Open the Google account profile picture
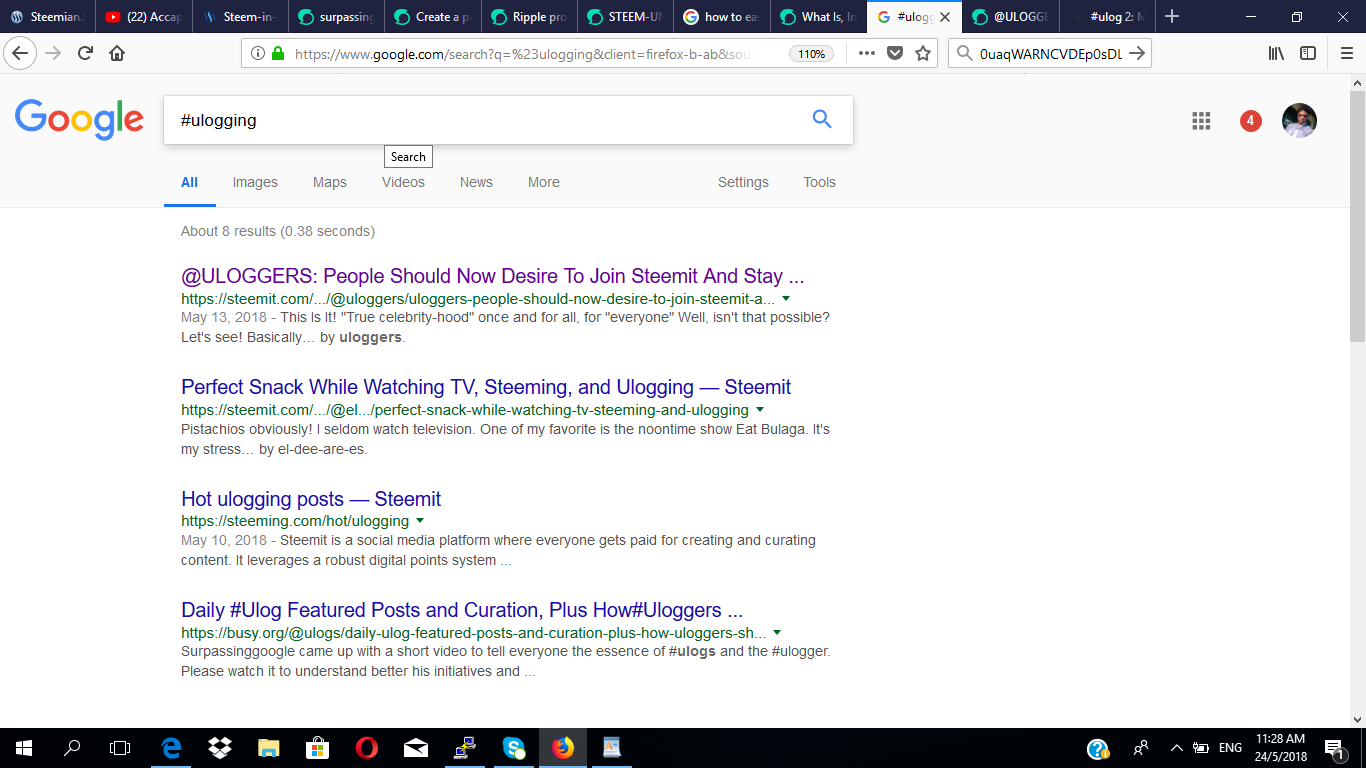This screenshot has width=1366, height=768. point(1299,121)
